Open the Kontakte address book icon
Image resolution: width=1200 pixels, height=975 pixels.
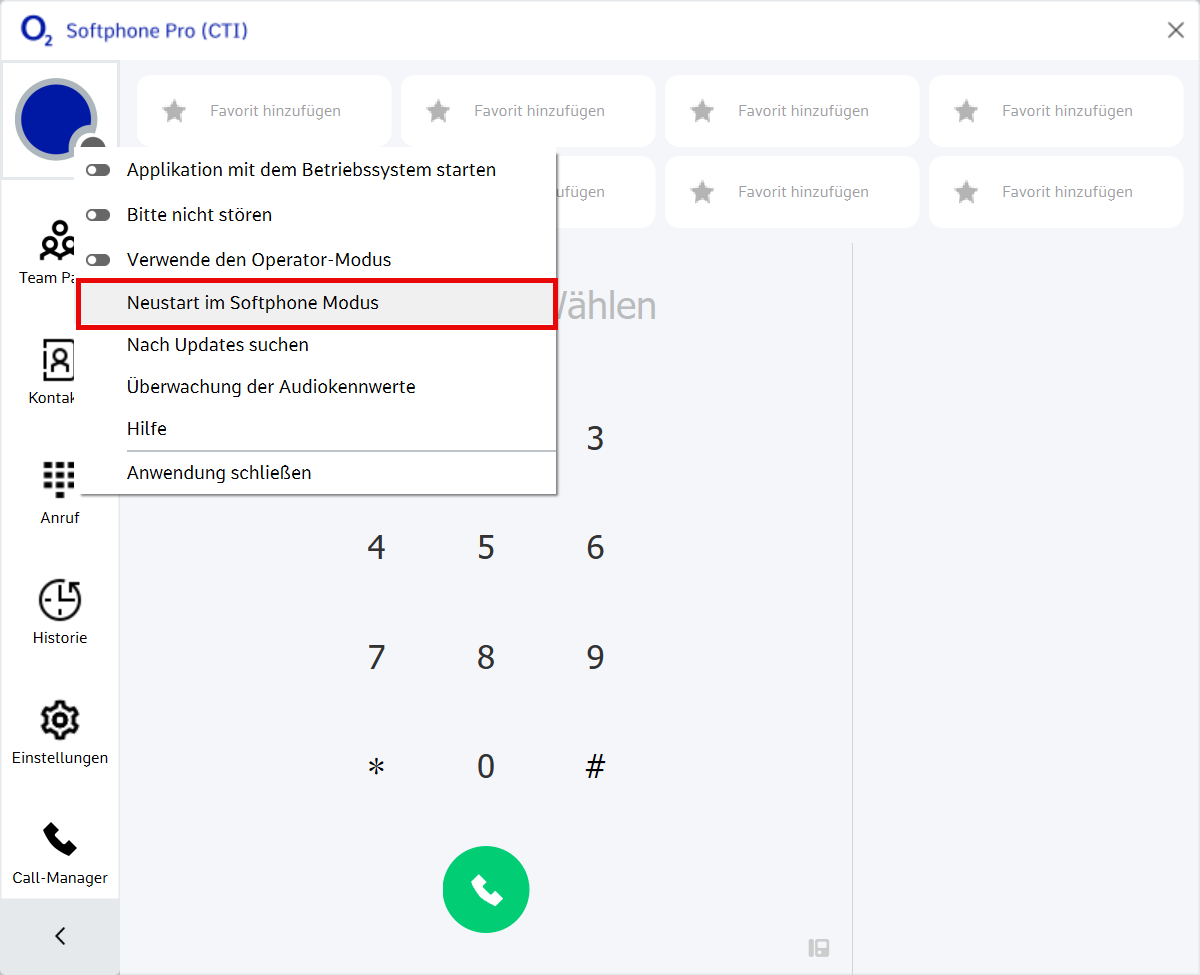[58, 361]
